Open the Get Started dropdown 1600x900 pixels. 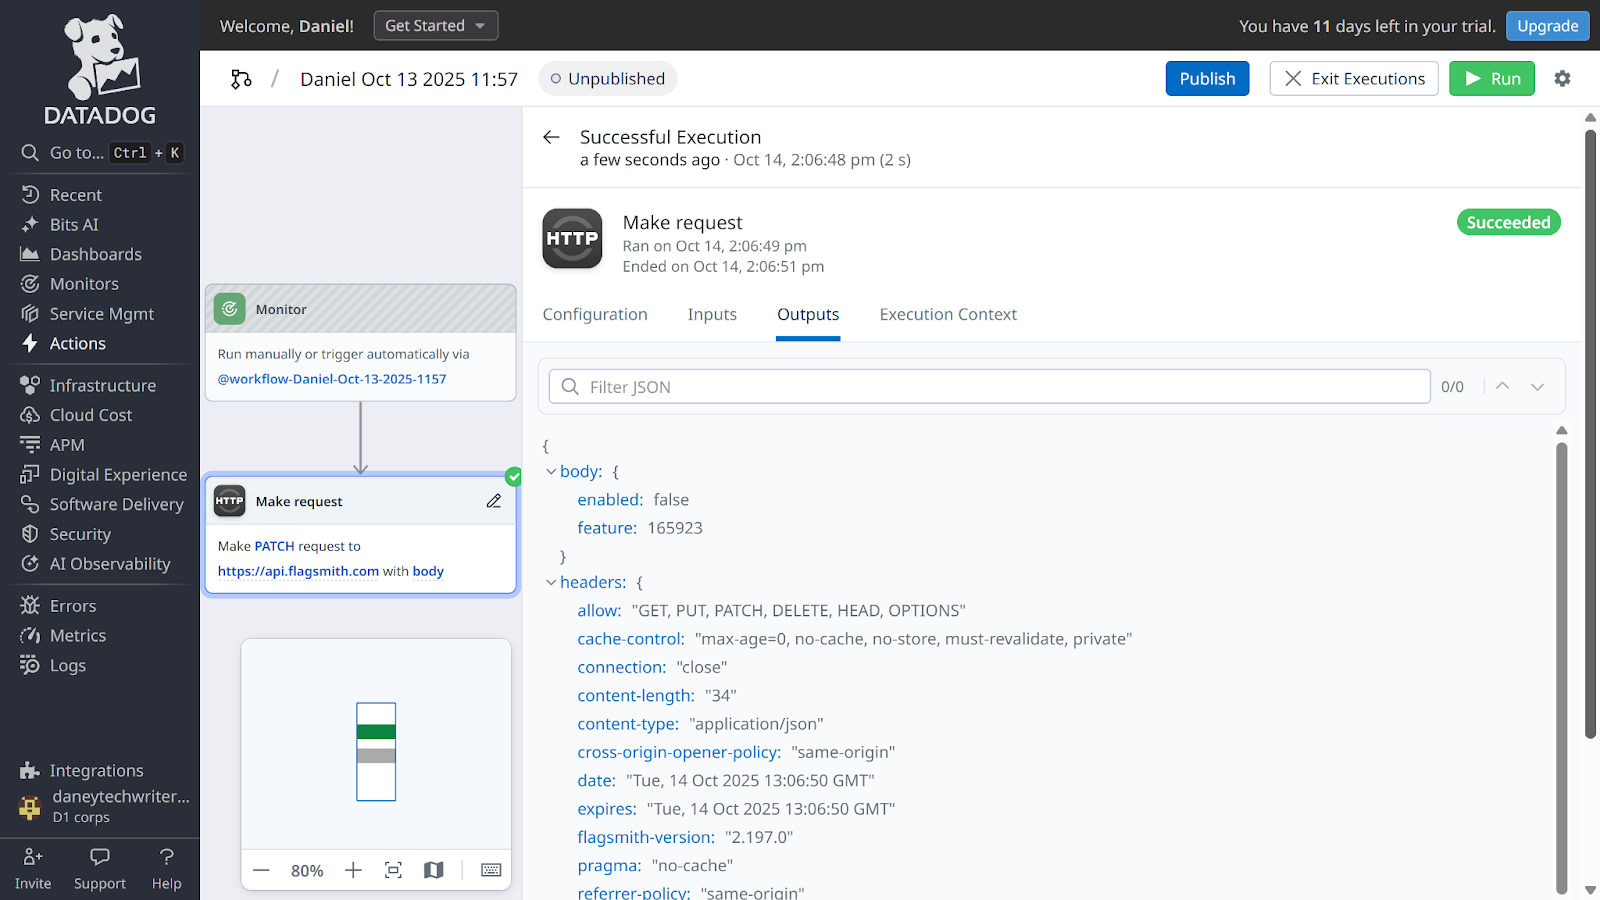[x=436, y=26]
